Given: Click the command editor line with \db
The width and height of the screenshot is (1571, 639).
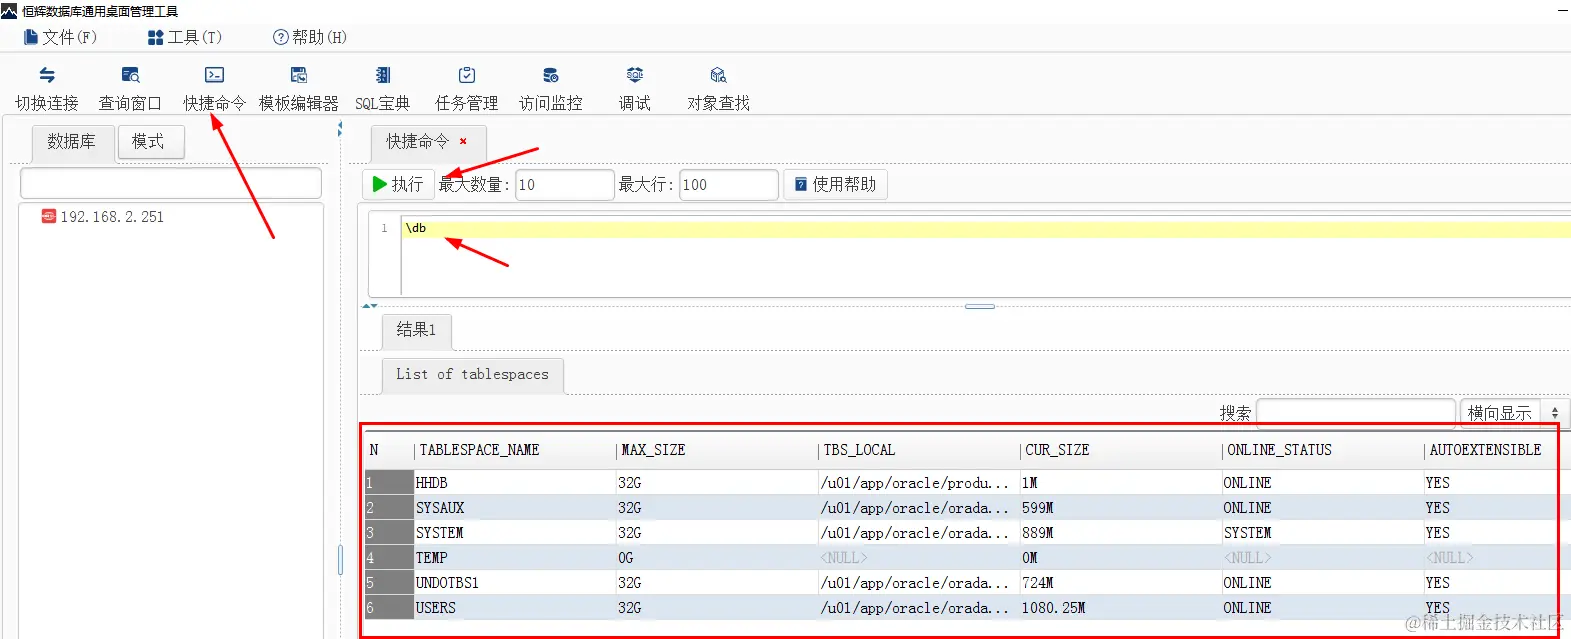Looking at the screenshot, I should tap(985, 229).
